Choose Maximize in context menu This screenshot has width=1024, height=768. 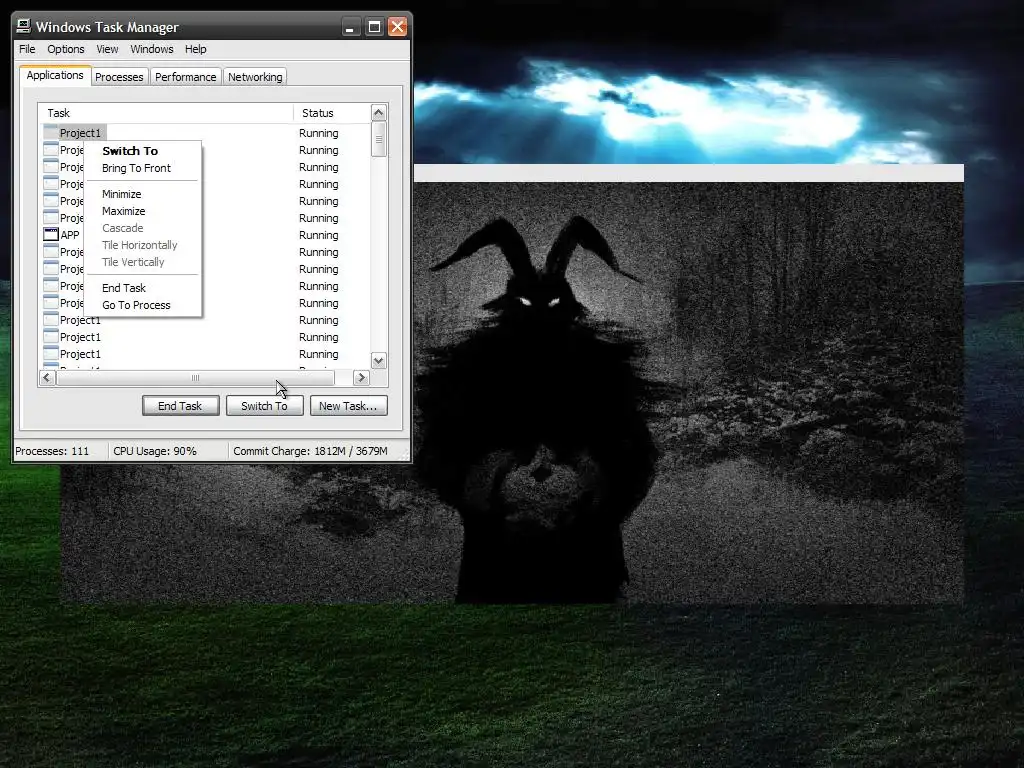click(x=142, y=211)
